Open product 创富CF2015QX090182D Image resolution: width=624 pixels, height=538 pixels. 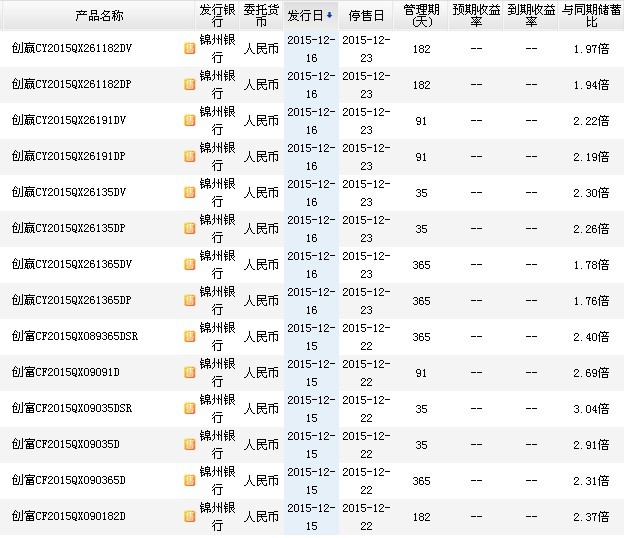[x=68, y=517]
